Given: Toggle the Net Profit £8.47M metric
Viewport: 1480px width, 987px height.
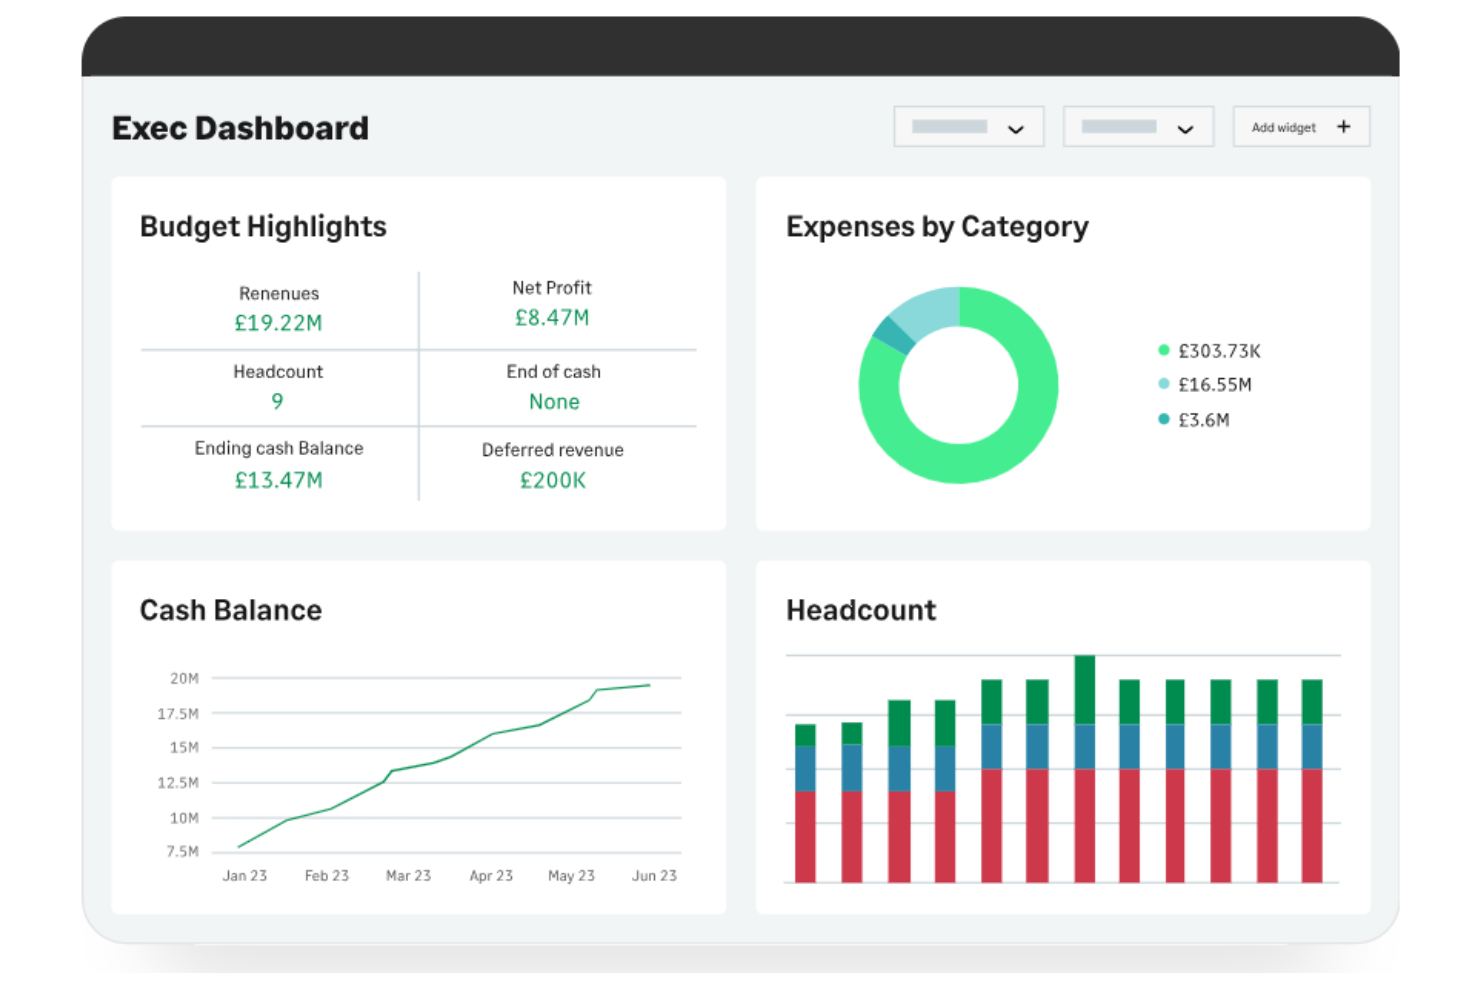Looking at the screenshot, I should tap(553, 317).
